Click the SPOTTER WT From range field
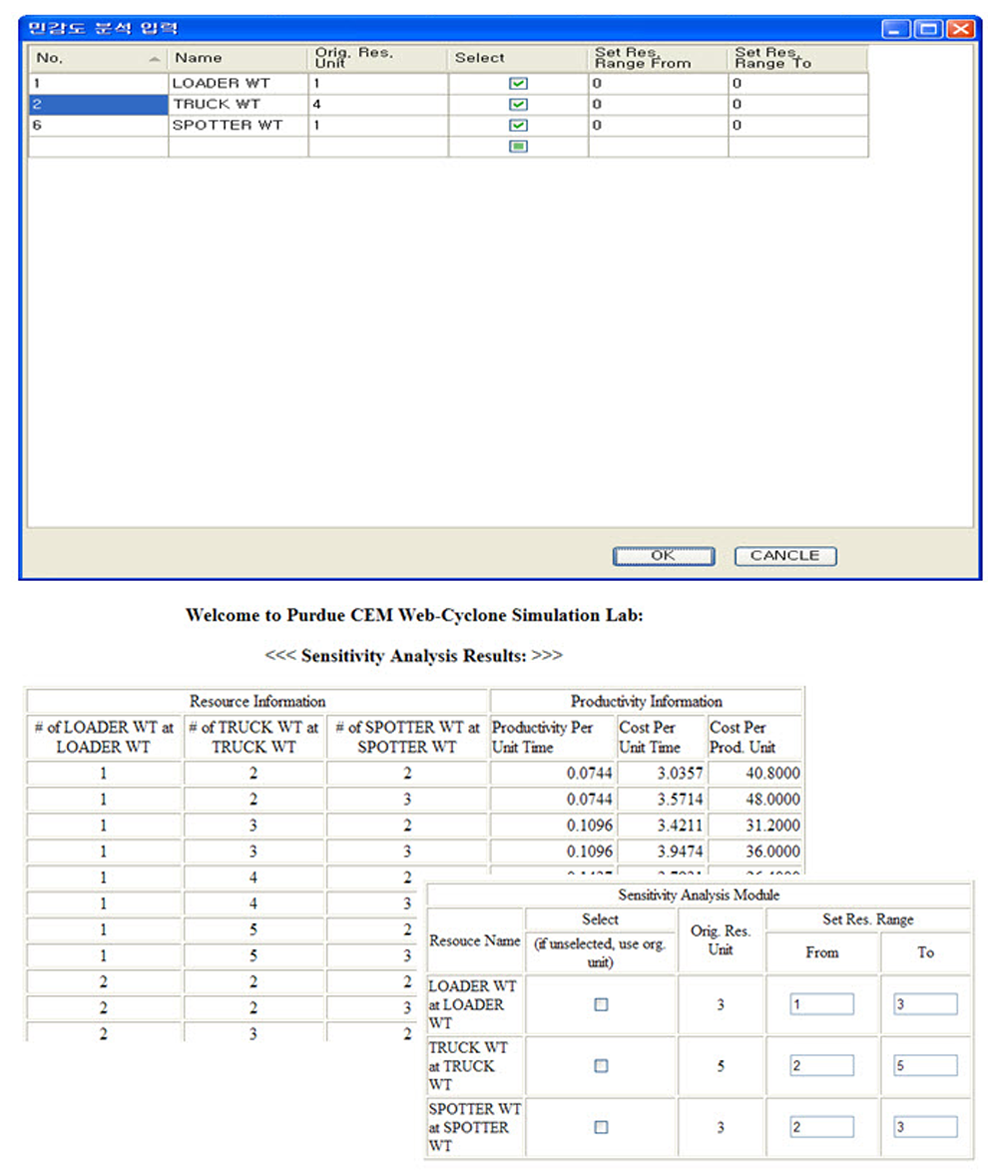The width and height of the screenshot is (998, 1174). pyautogui.click(x=821, y=1127)
